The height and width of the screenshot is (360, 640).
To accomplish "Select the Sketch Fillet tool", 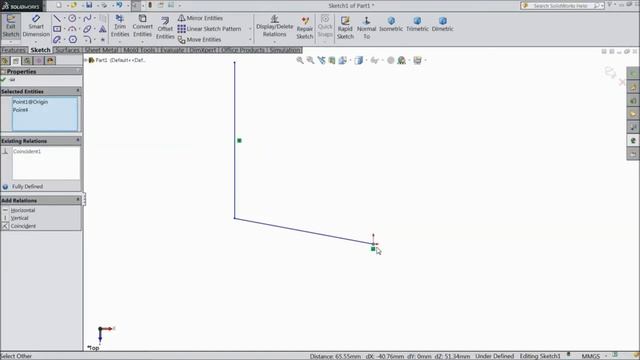I will coord(87,40).
